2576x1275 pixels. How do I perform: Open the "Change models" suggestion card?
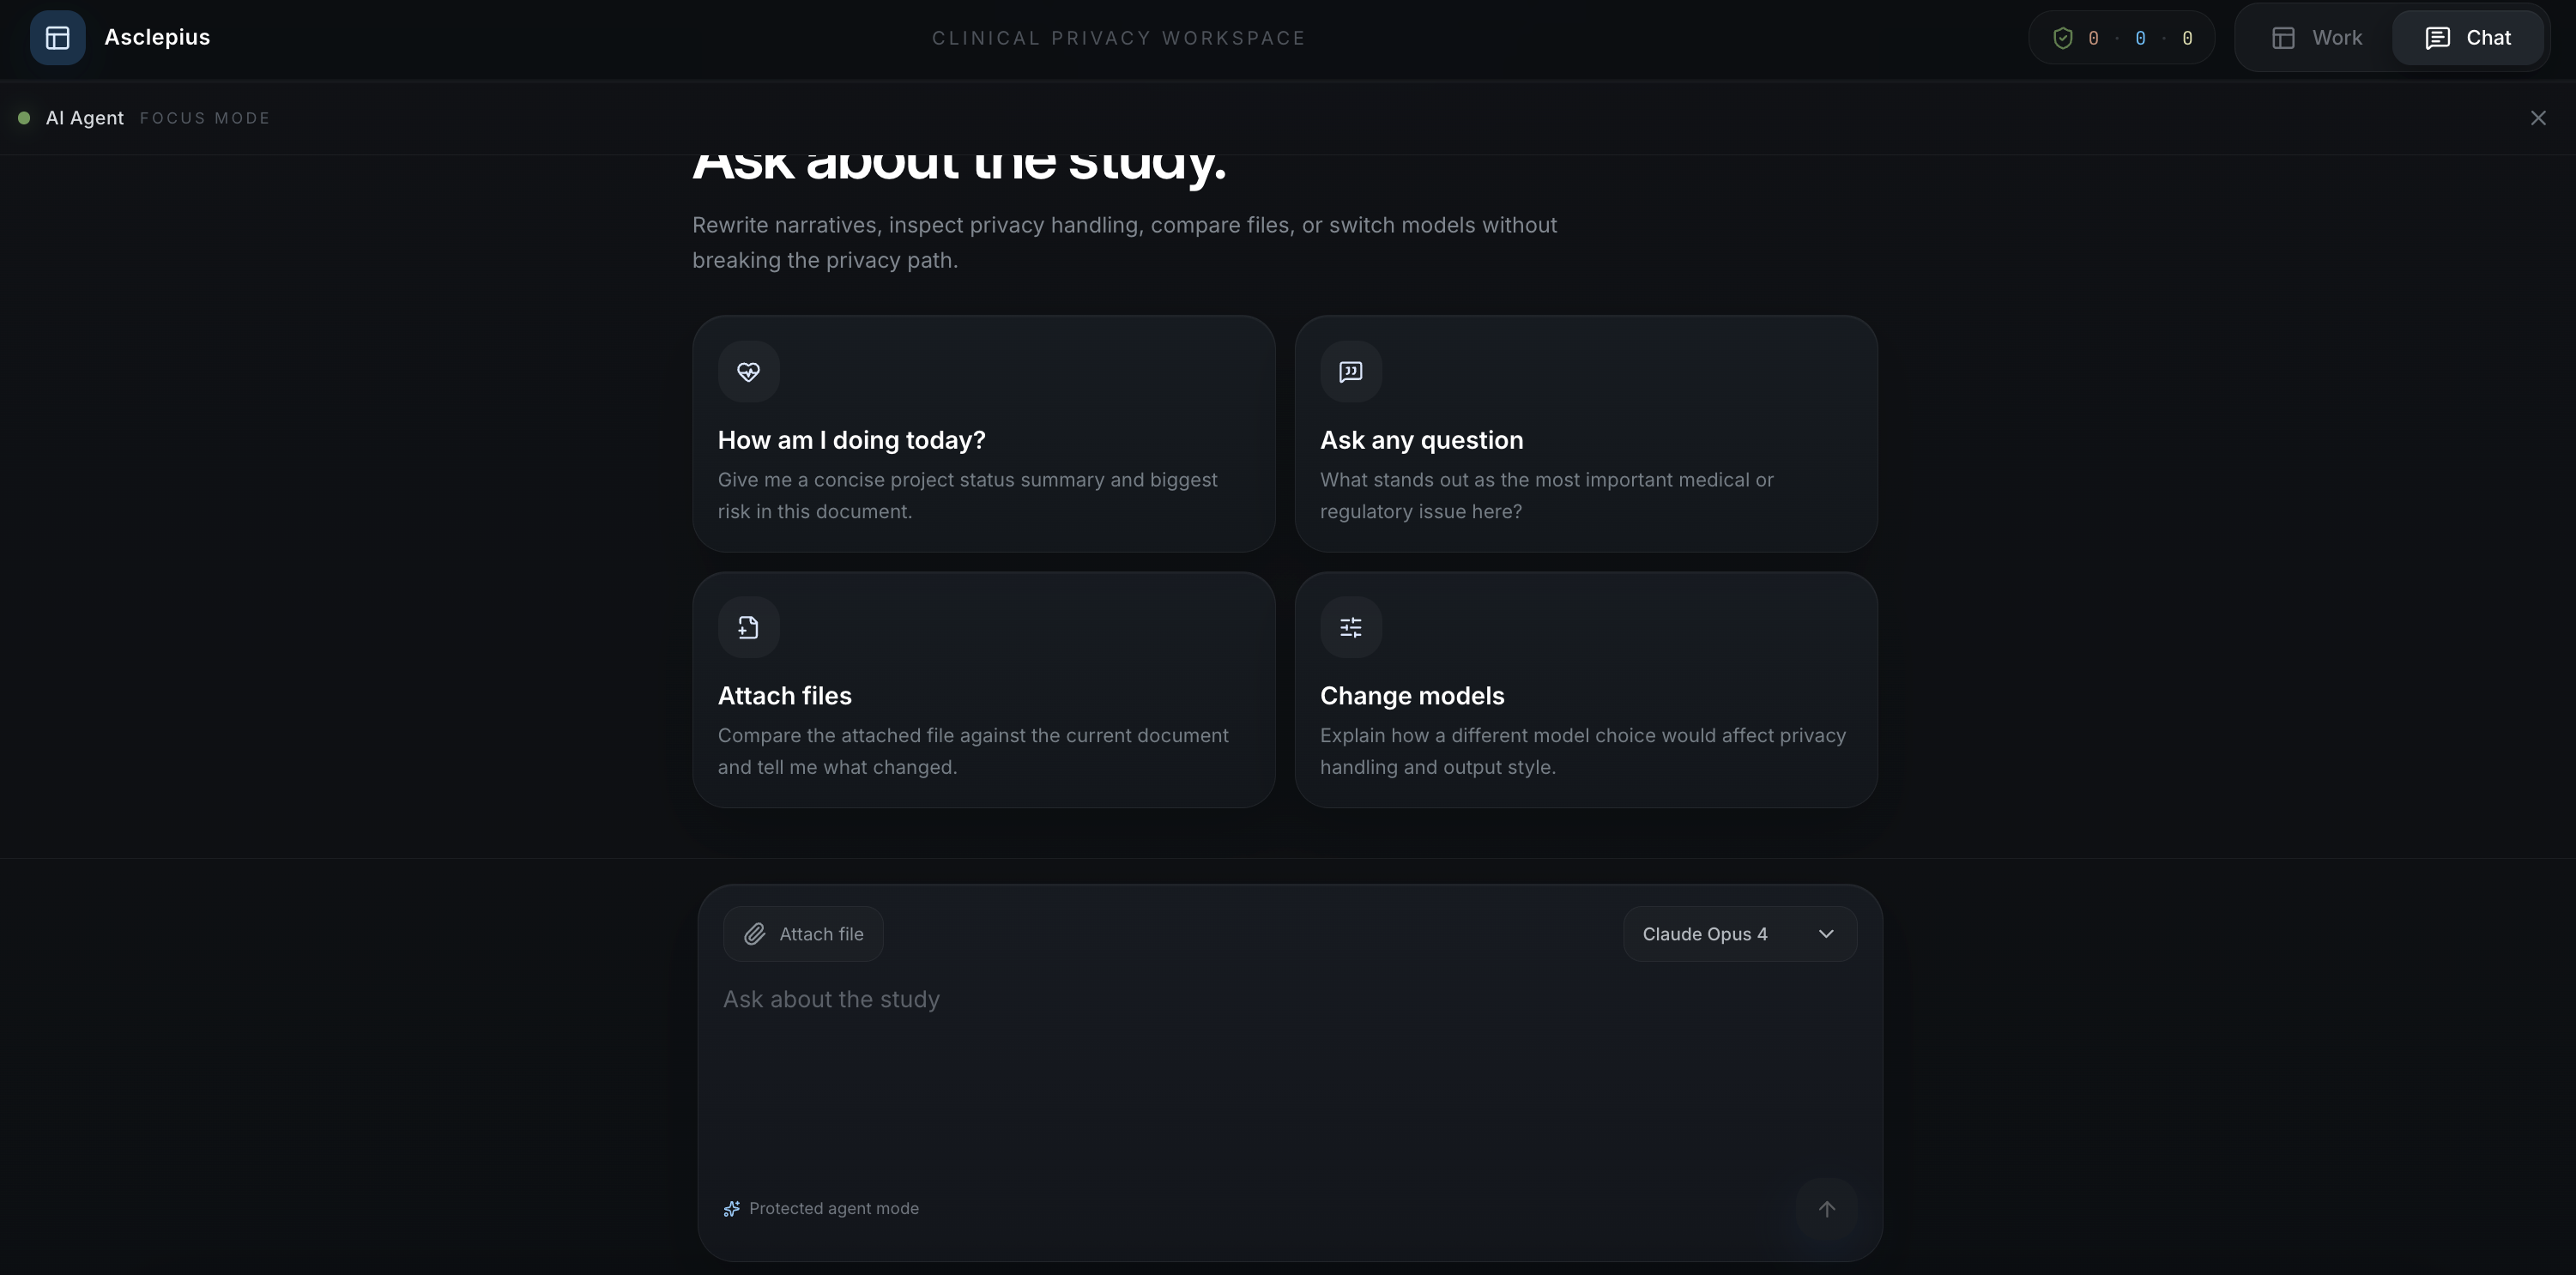click(x=1585, y=690)
